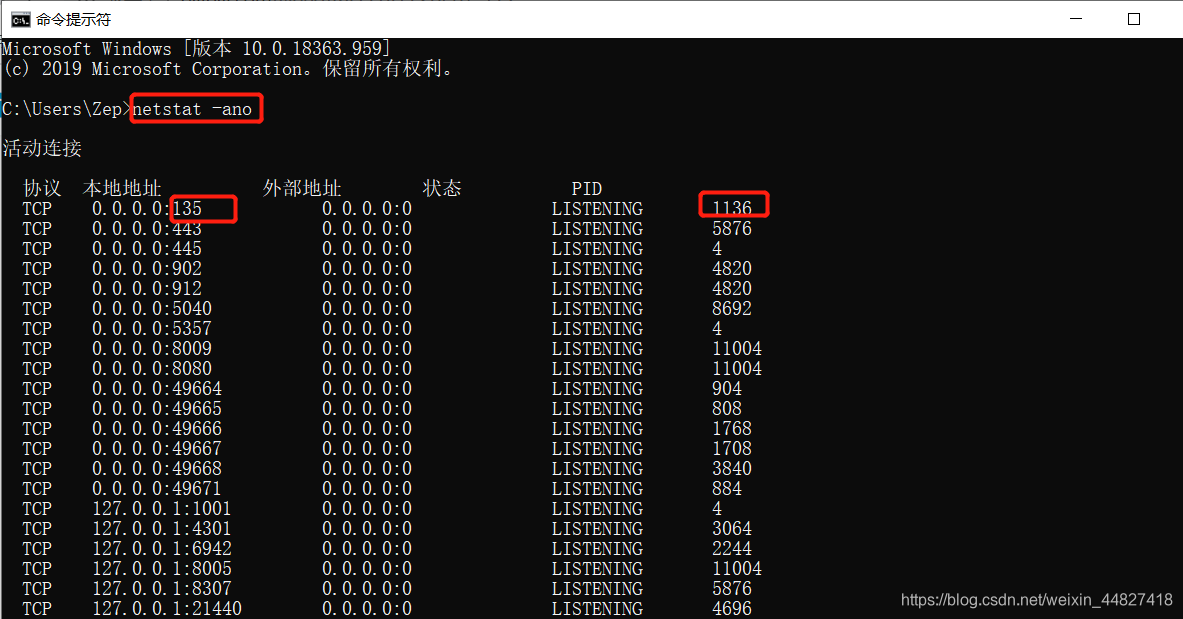Click PID value 808
The height and width of the screenshot is (619, 1183).
[727, 408]
